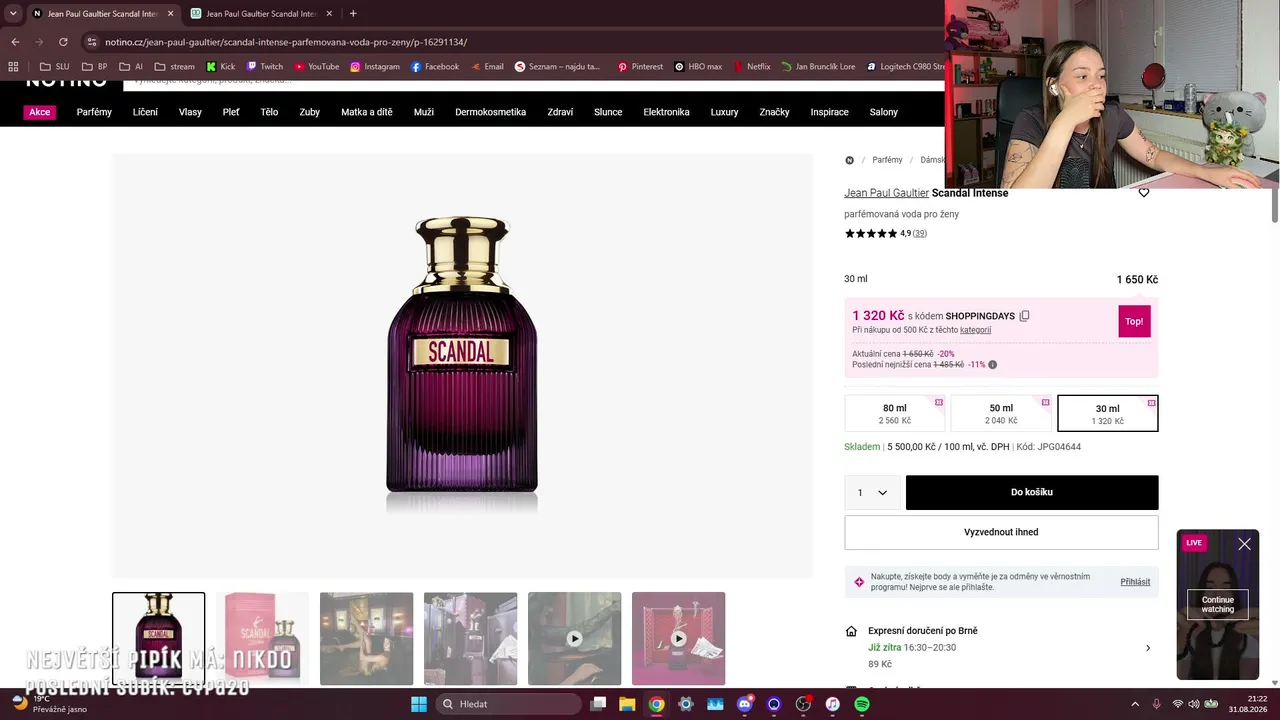
Task: Open the Settings gear app on taskbar
Action: pos(686,704)
